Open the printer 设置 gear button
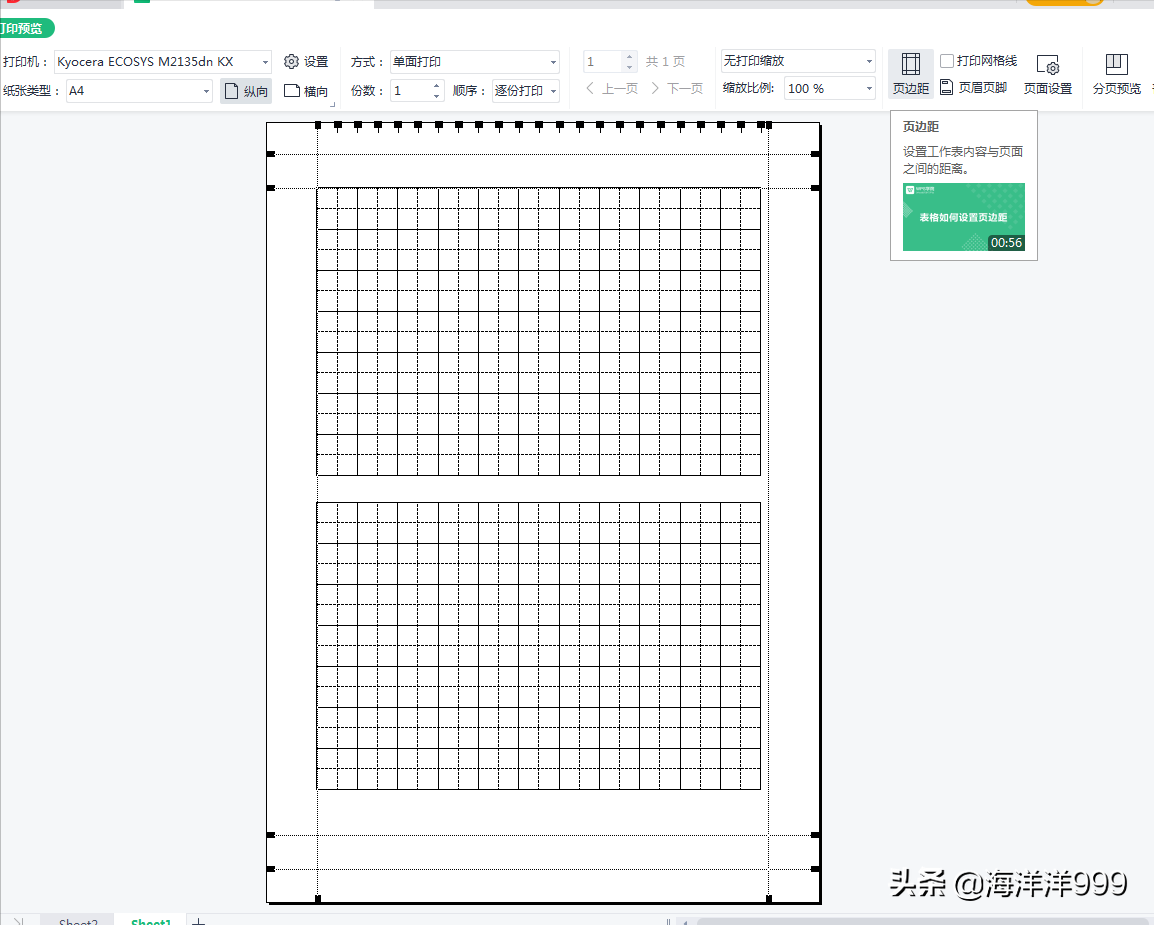 click(306, 62)
